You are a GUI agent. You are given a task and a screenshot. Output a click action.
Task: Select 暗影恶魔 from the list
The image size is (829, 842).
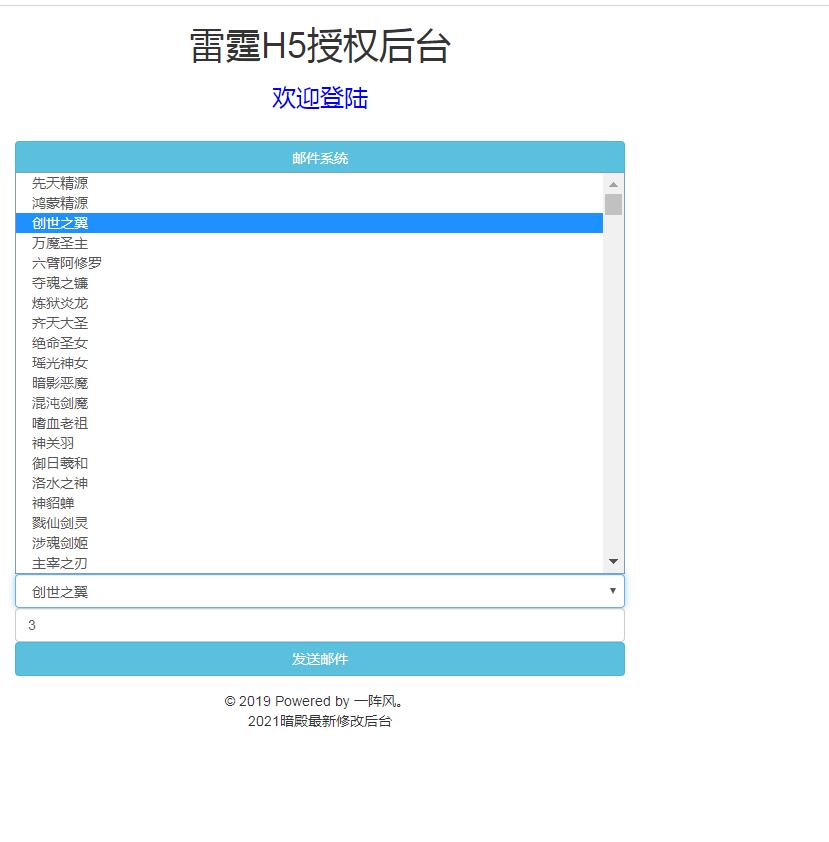point(60,383)
